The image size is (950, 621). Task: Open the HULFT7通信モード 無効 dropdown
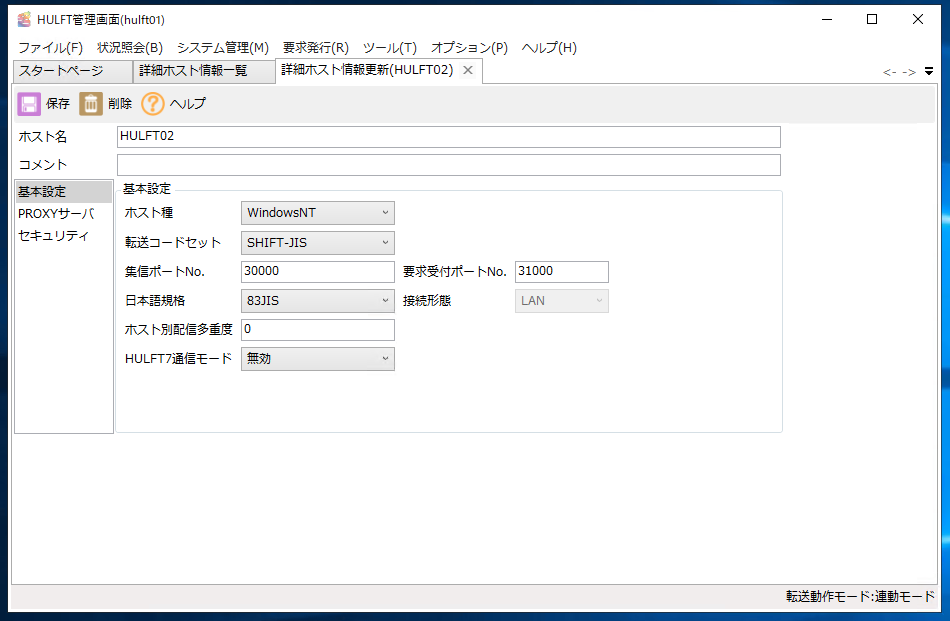tap(317, 359)
